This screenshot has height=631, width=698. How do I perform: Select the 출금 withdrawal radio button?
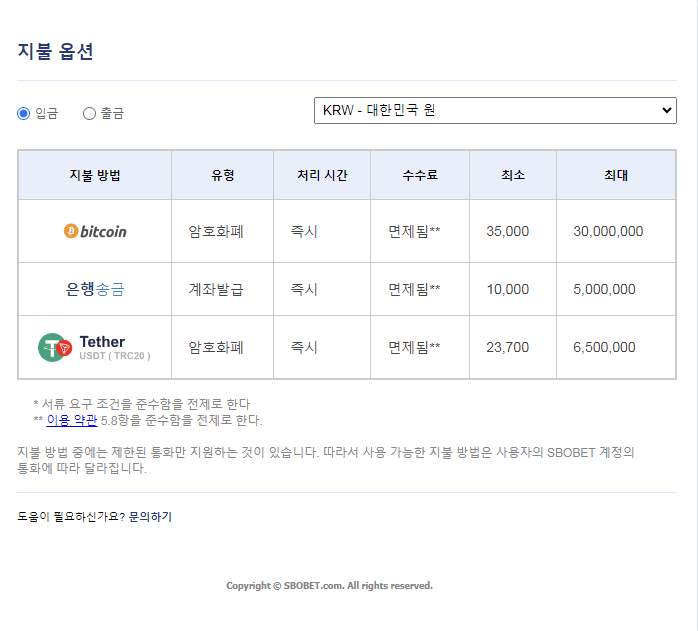[x=89, y=114]
